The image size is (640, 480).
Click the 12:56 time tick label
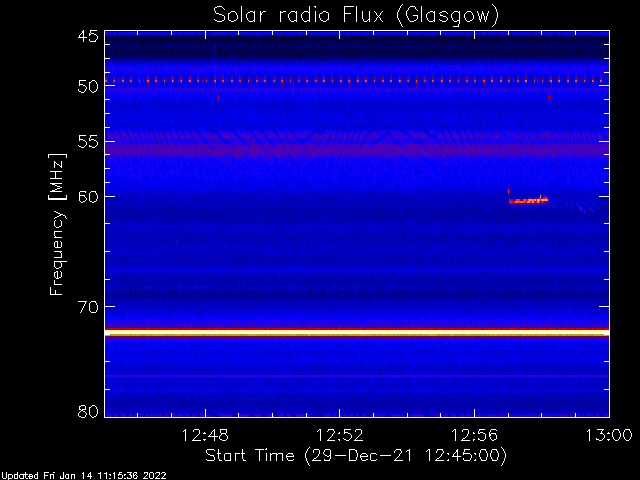474,436
